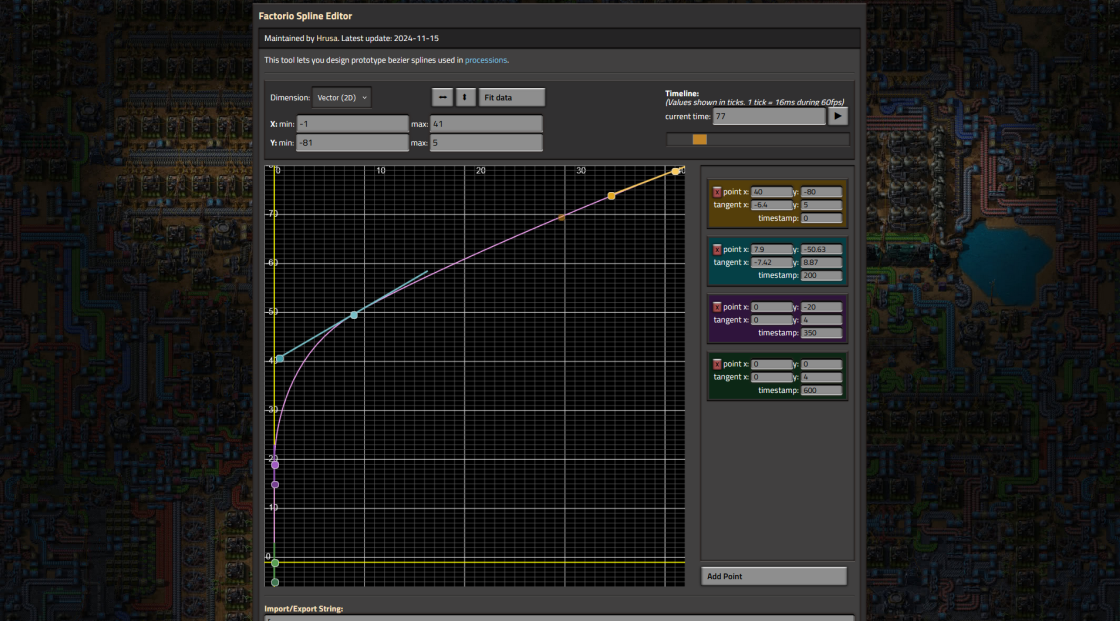Open the processions link
The width and height of the screenshot is (1120, 621).
click(x=486, y=60)
